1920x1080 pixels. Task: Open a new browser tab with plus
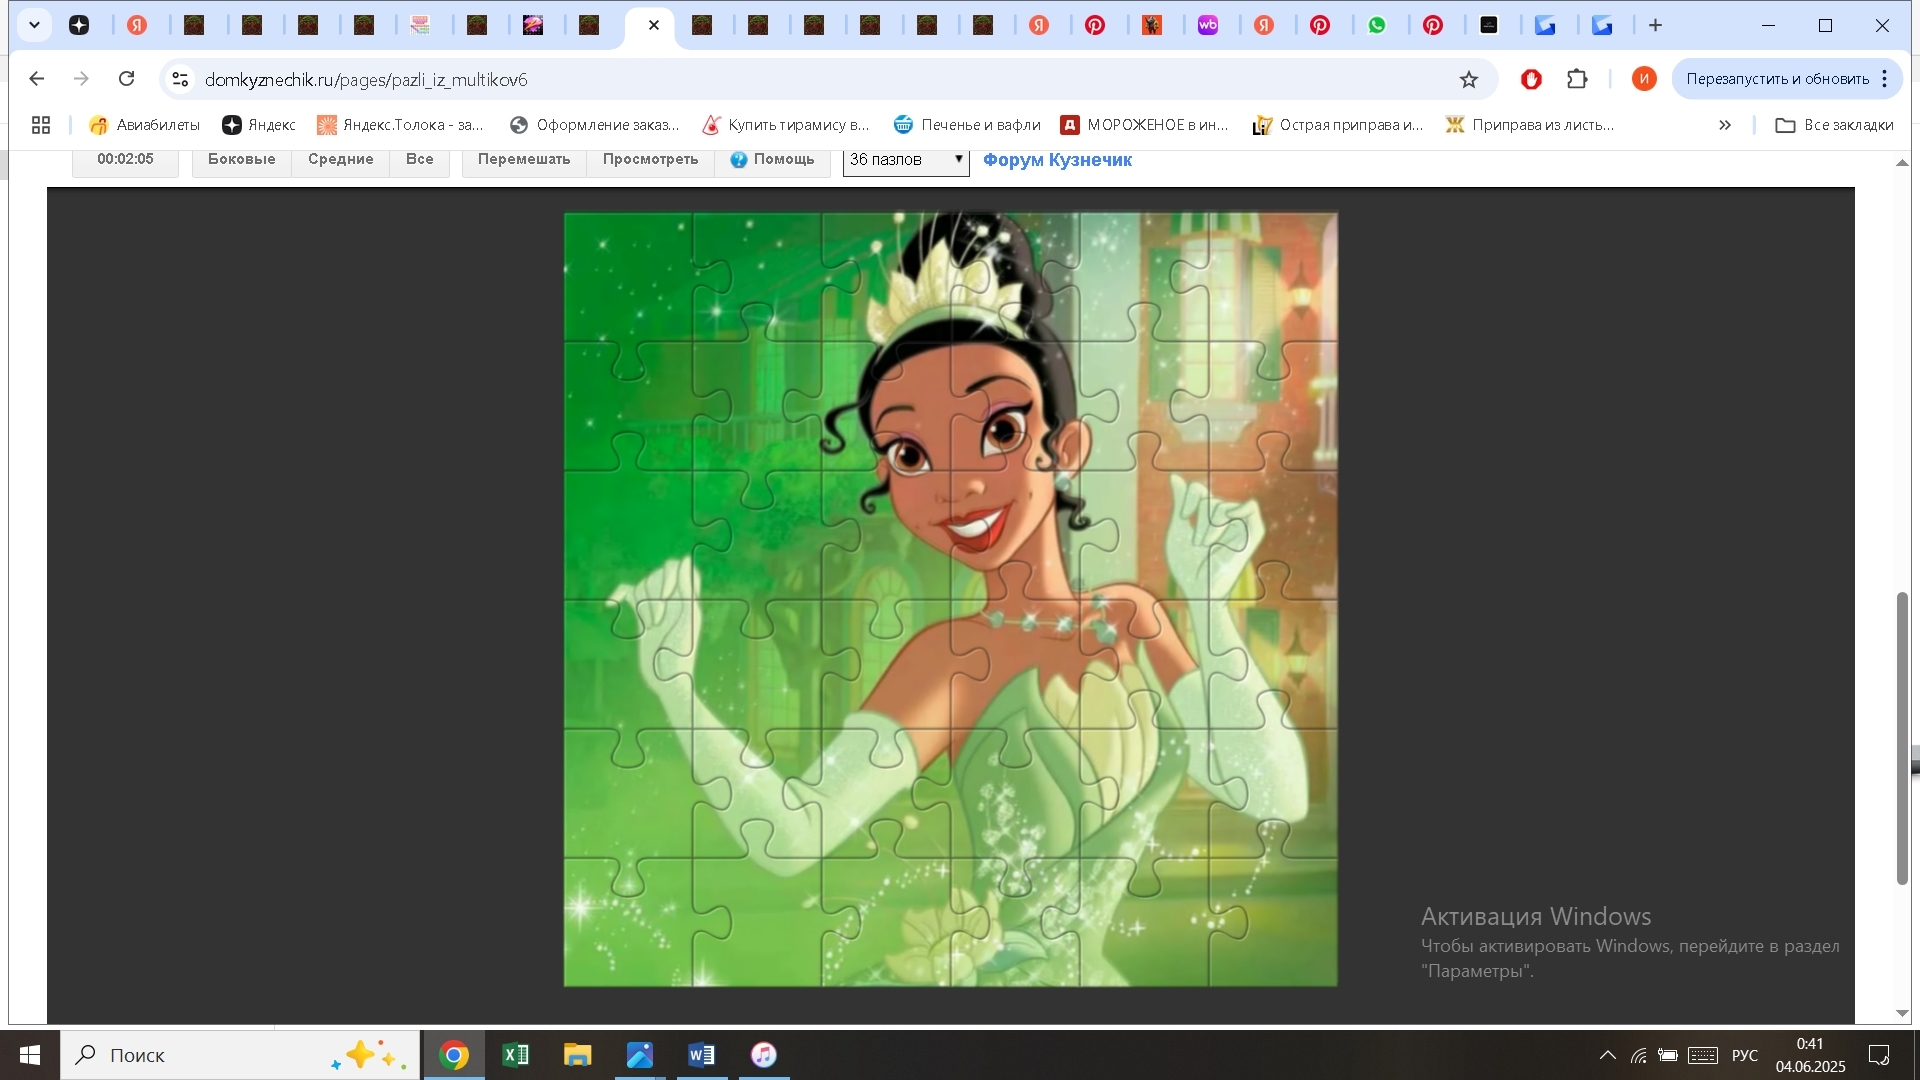1655,25
